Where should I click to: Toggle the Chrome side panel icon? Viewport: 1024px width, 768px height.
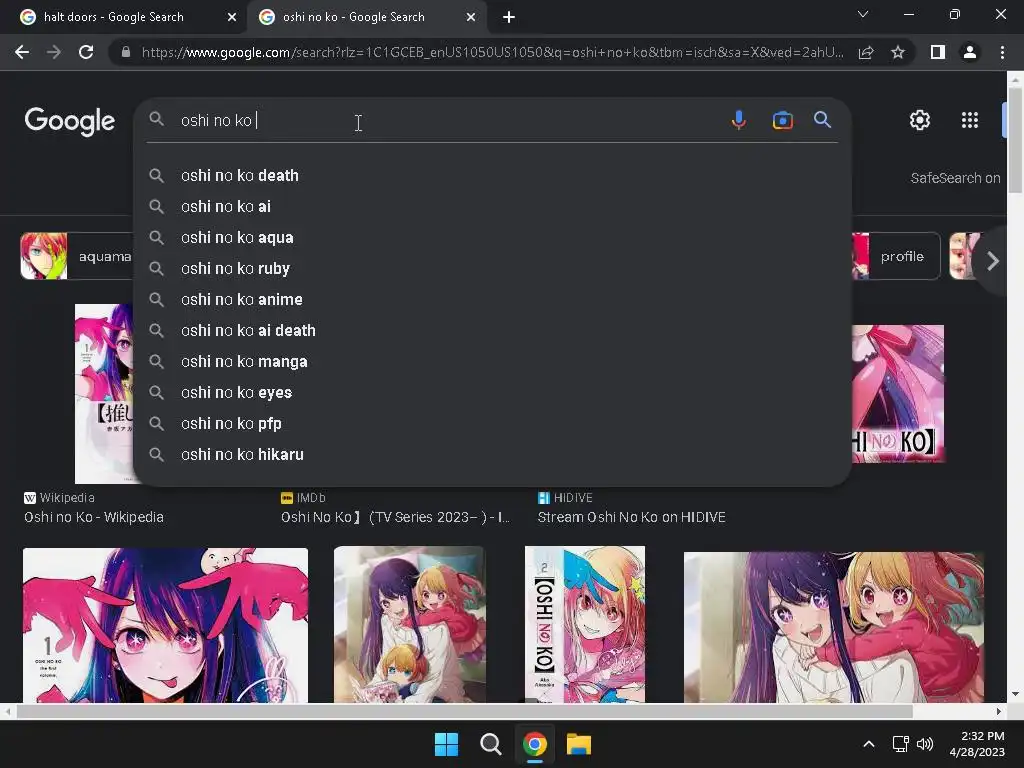click(x=938, y=52)
